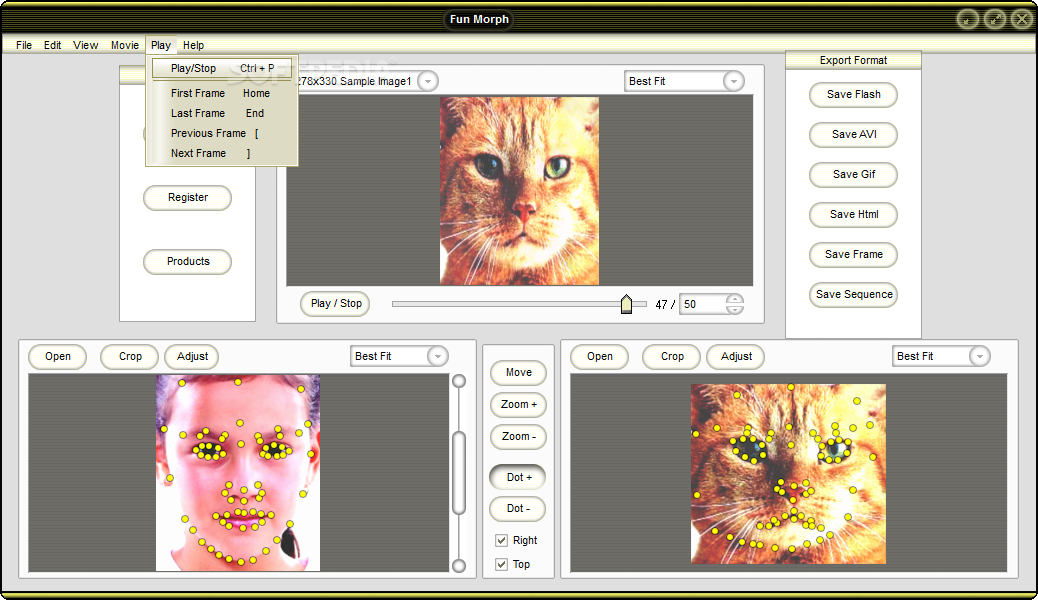Click the Register button
Viewport: 1038px width, 600px height.
[x=187, y=197]
